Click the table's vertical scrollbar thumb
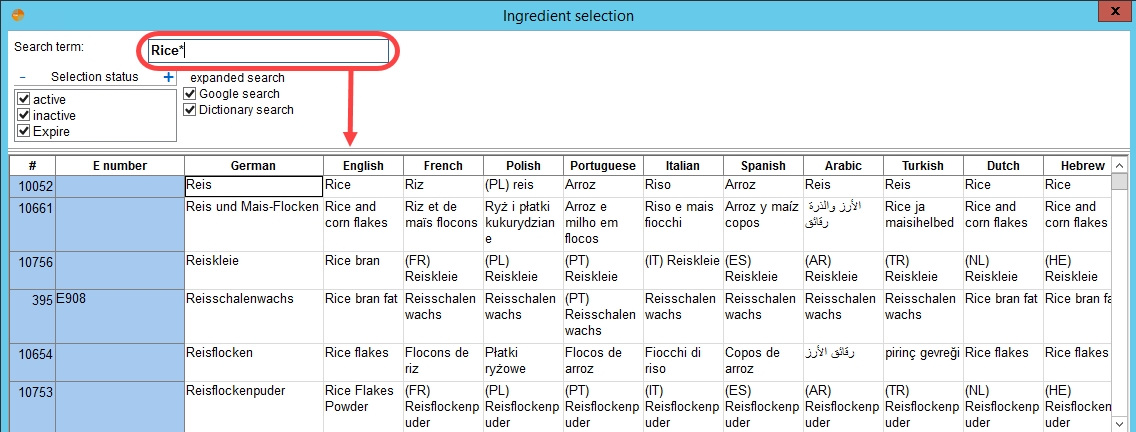The width and height of the screenshot is (1136, 432). click(x=1119, y=180)
